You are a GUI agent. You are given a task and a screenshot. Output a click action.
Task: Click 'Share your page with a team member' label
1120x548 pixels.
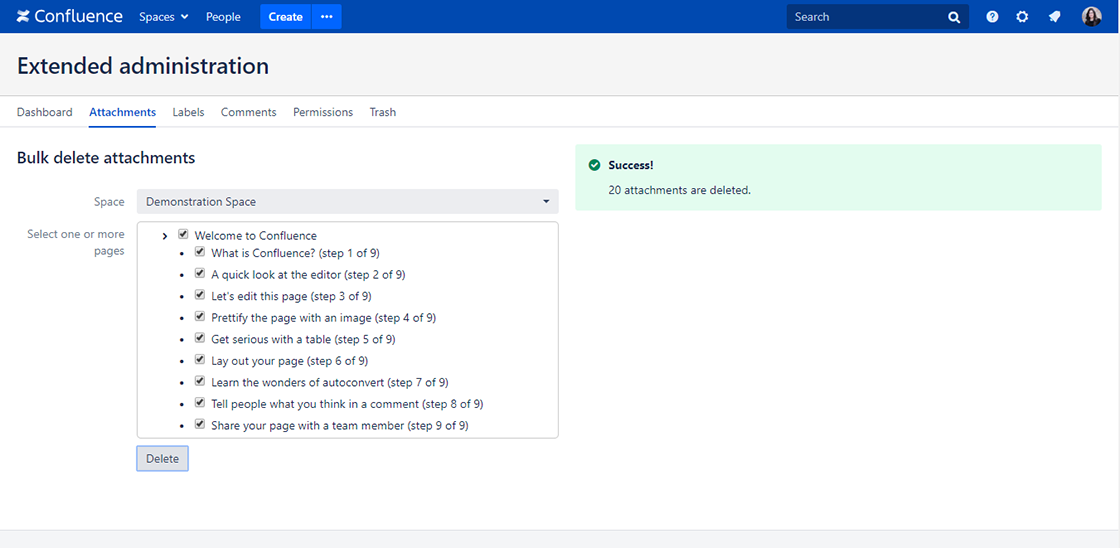pyautogui.click(x=340, y=425)
